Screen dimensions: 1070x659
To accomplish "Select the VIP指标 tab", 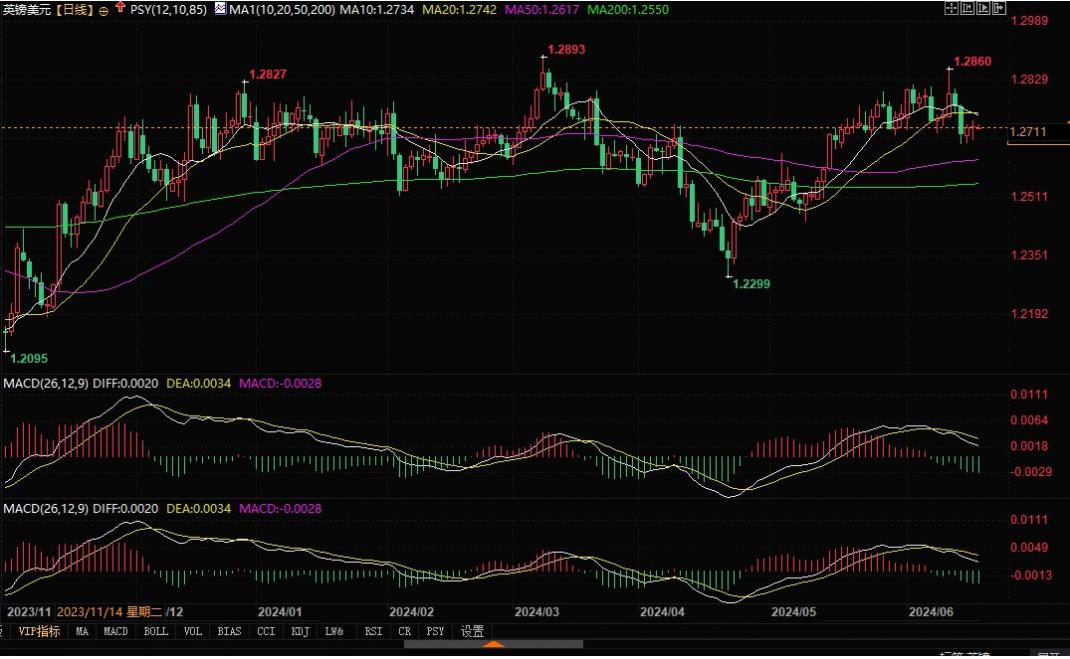I will pos(39,631).
